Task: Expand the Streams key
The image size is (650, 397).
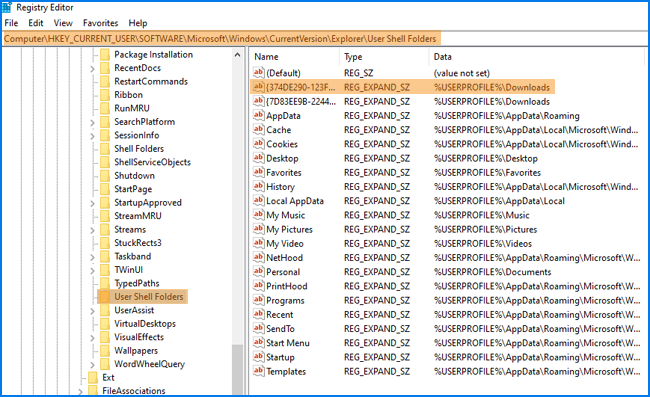Action: [92, 230]
